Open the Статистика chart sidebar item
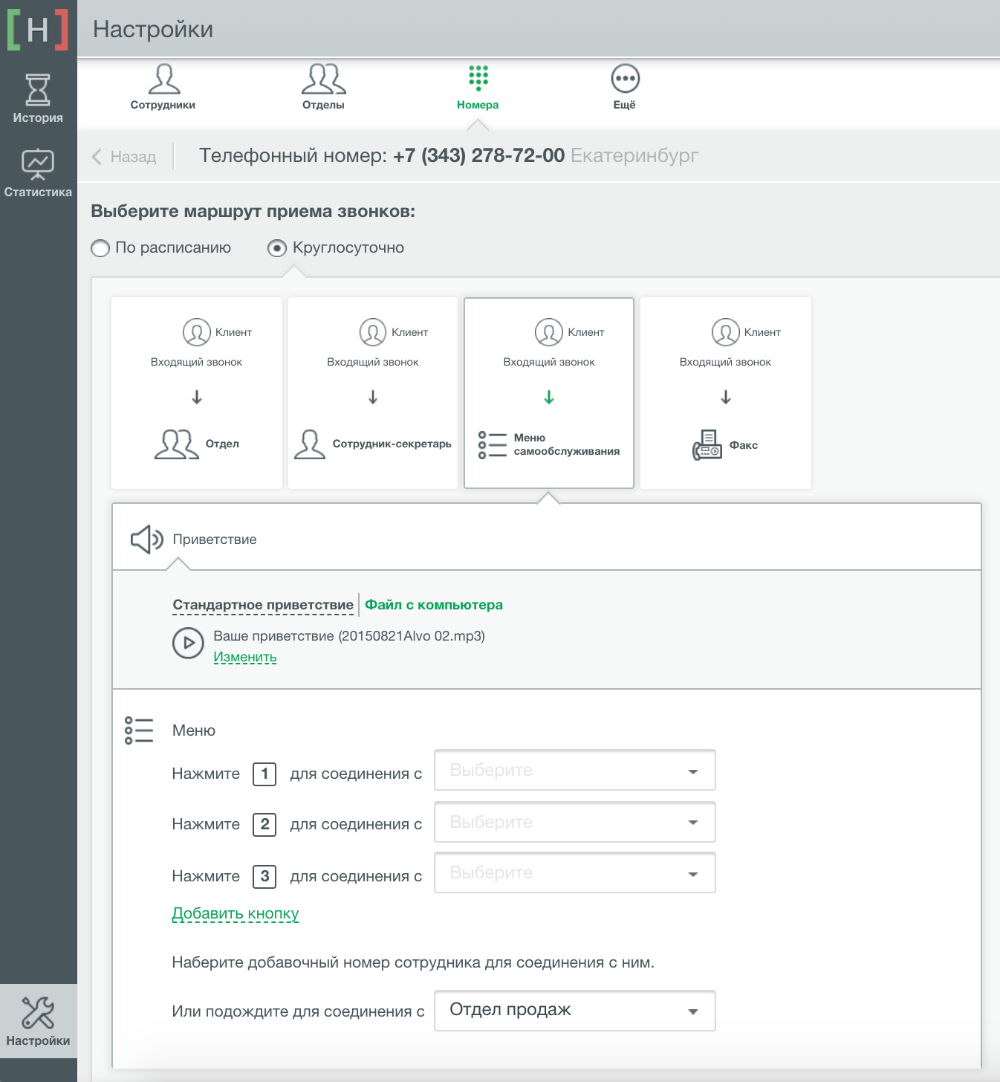Screen dimensions: 1000x1082 click(38, 173)
